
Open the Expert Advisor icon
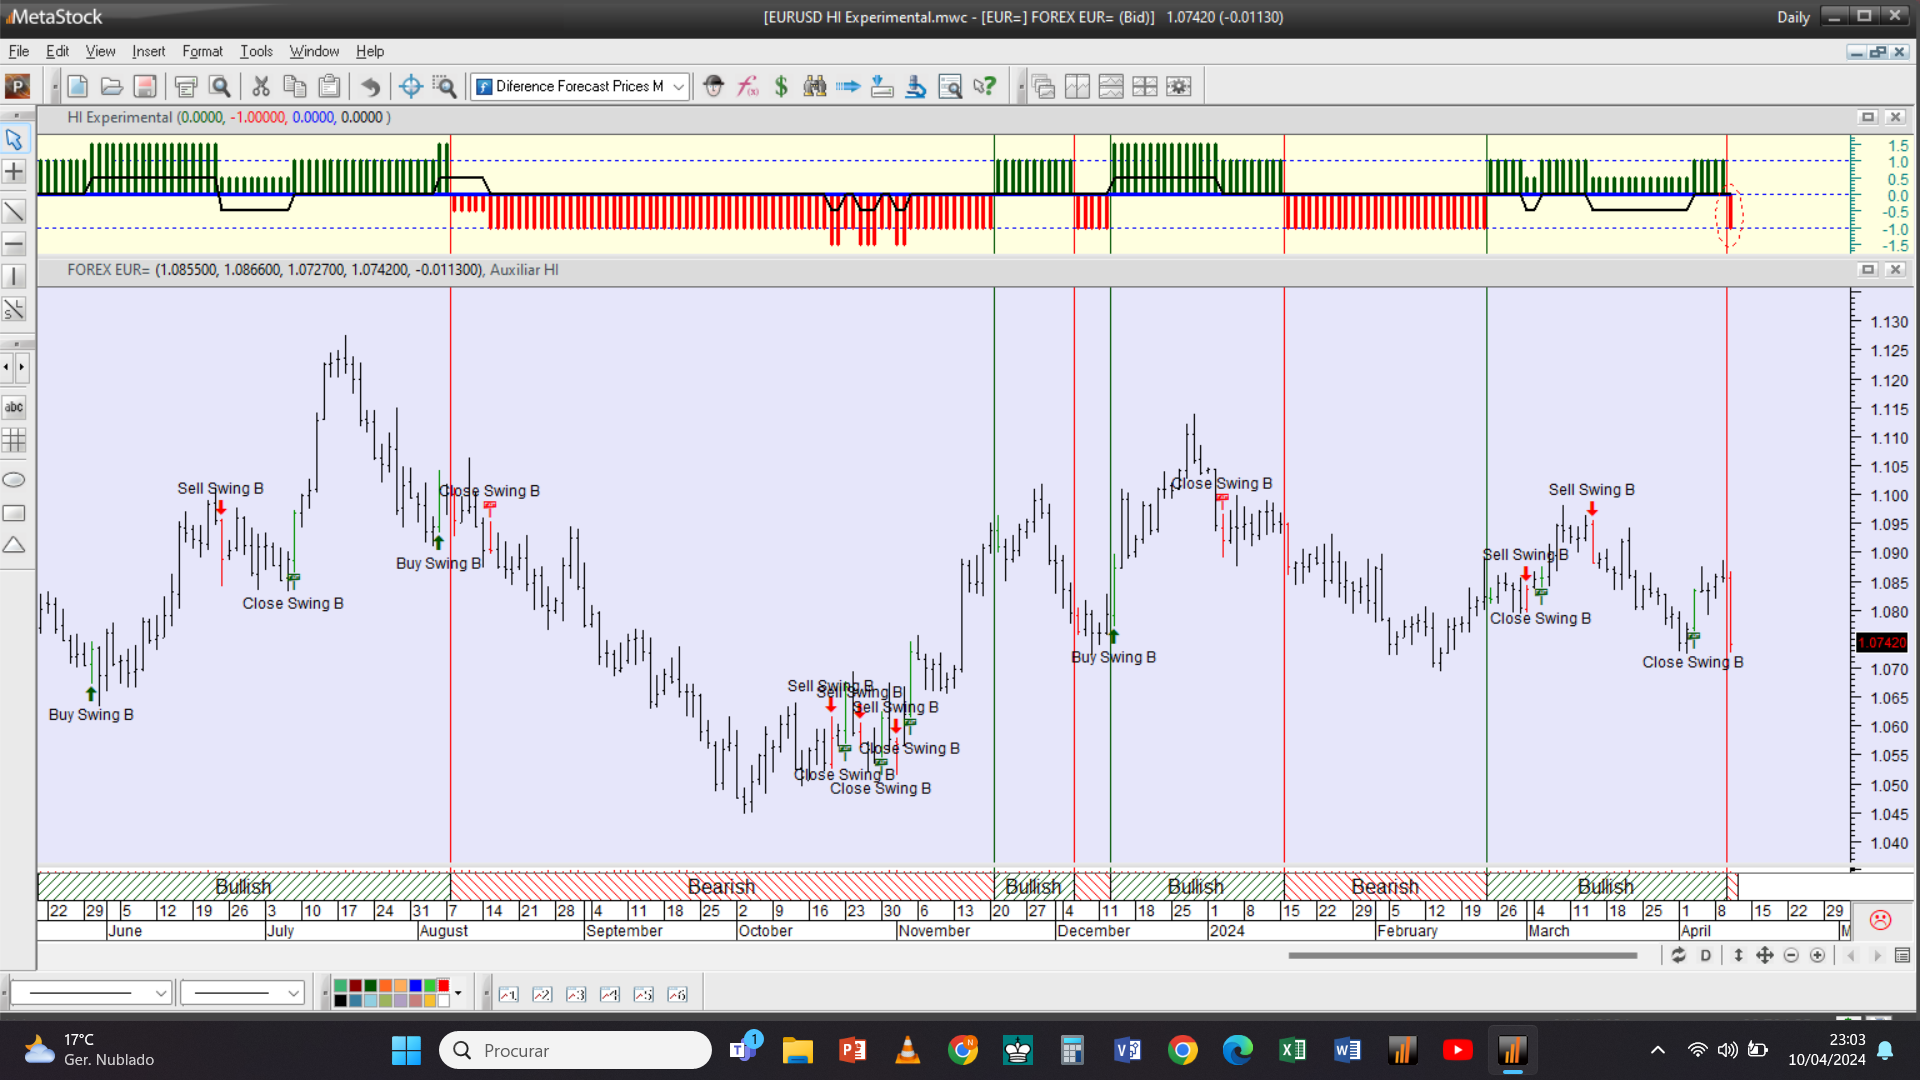(x=713, y=87)
